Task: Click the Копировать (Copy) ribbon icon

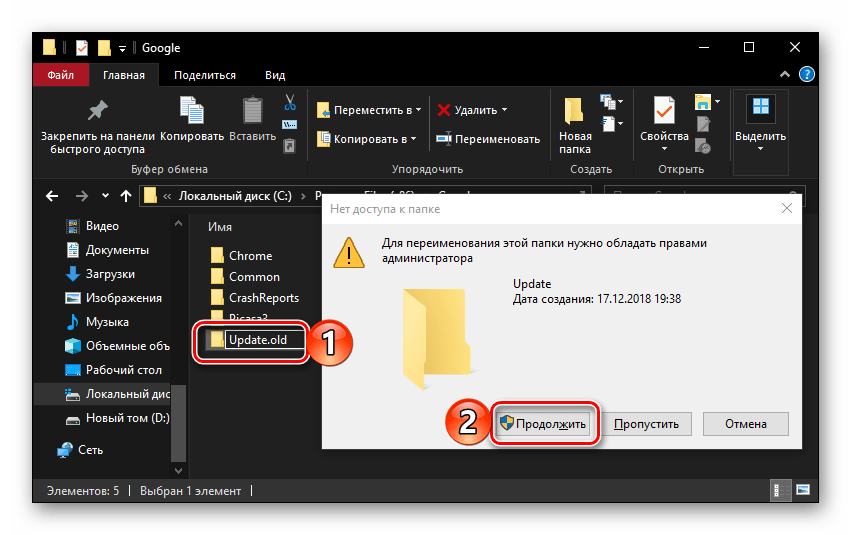Action: coord(192,110)
